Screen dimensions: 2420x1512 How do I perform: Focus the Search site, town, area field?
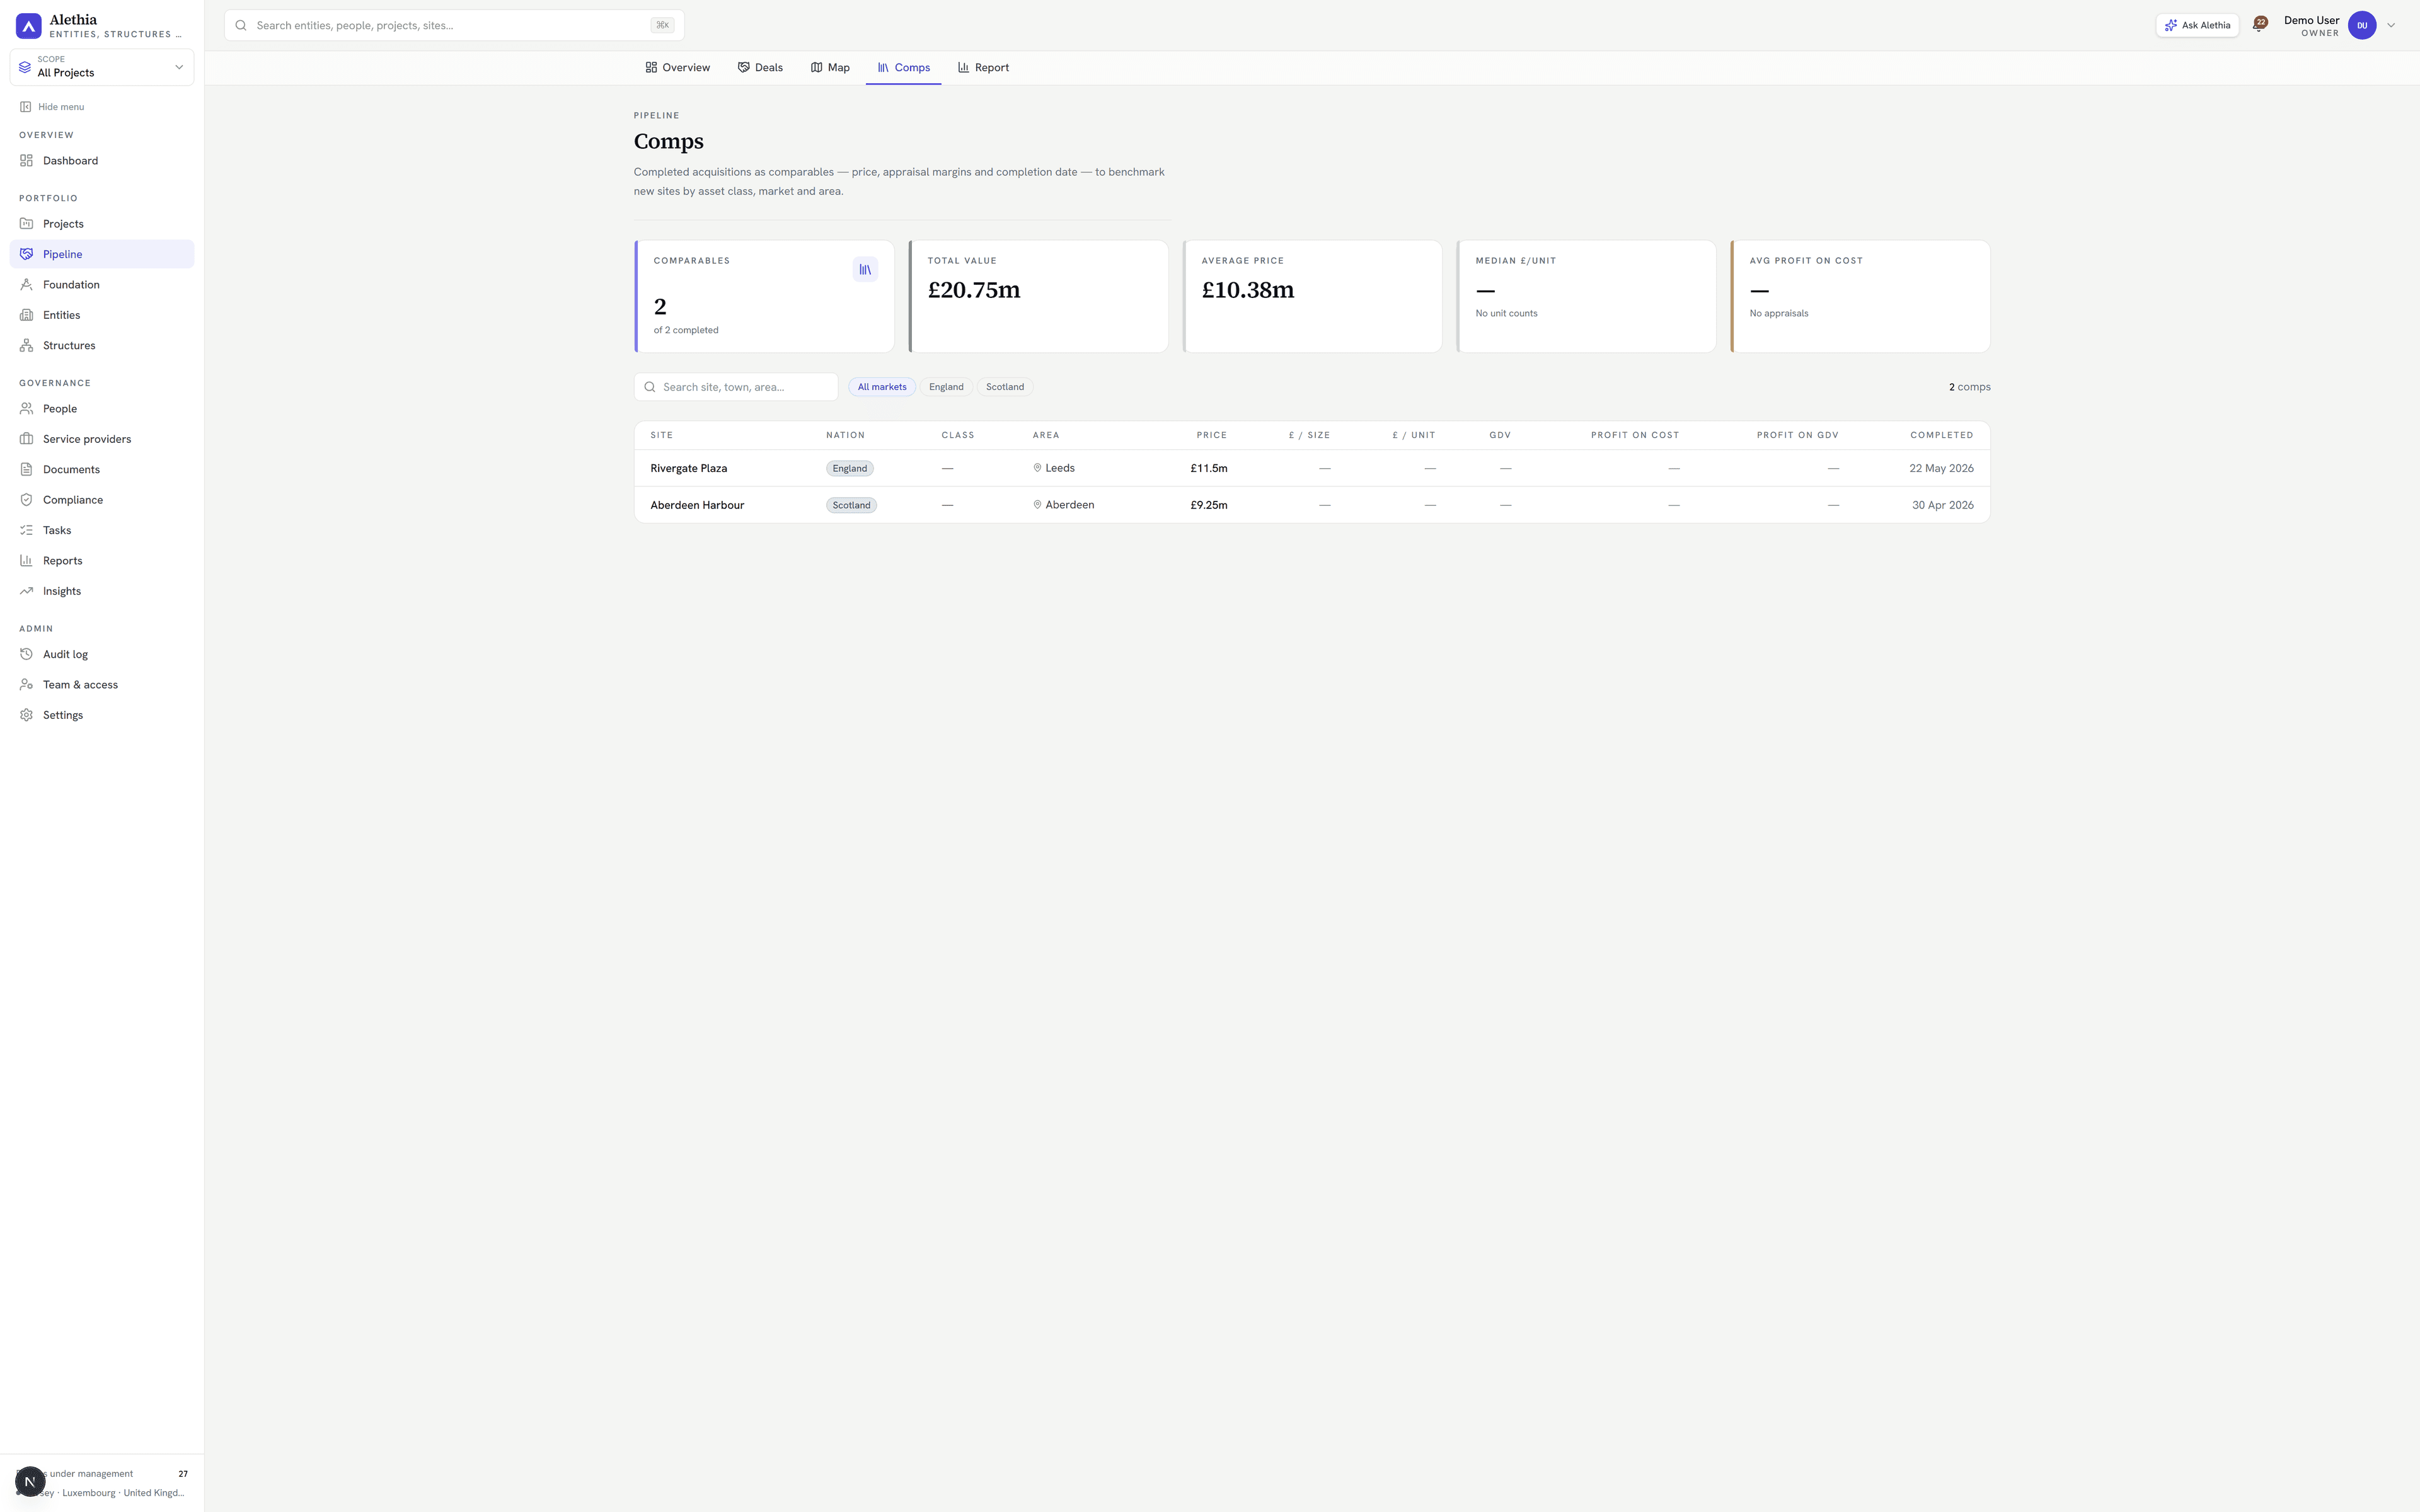click(736, 387)
